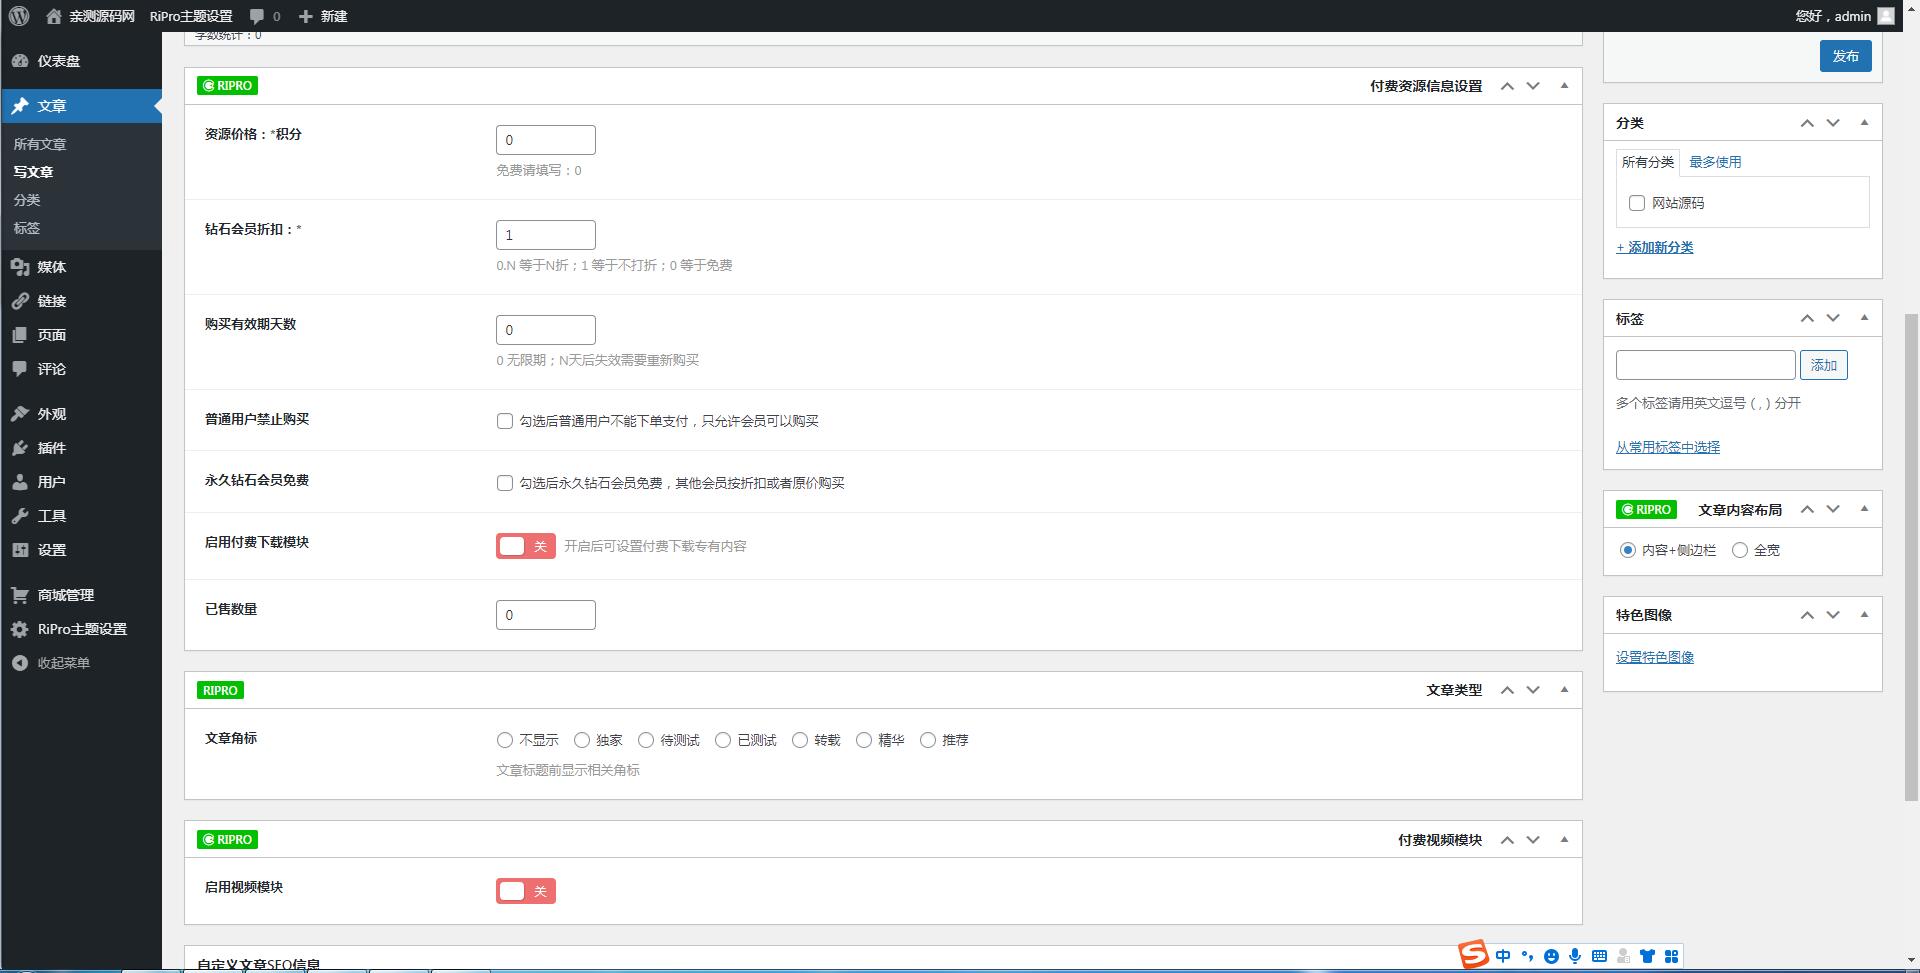
Task: Collapse the 特色图像 panel
Action: (x=1864, y=615)
